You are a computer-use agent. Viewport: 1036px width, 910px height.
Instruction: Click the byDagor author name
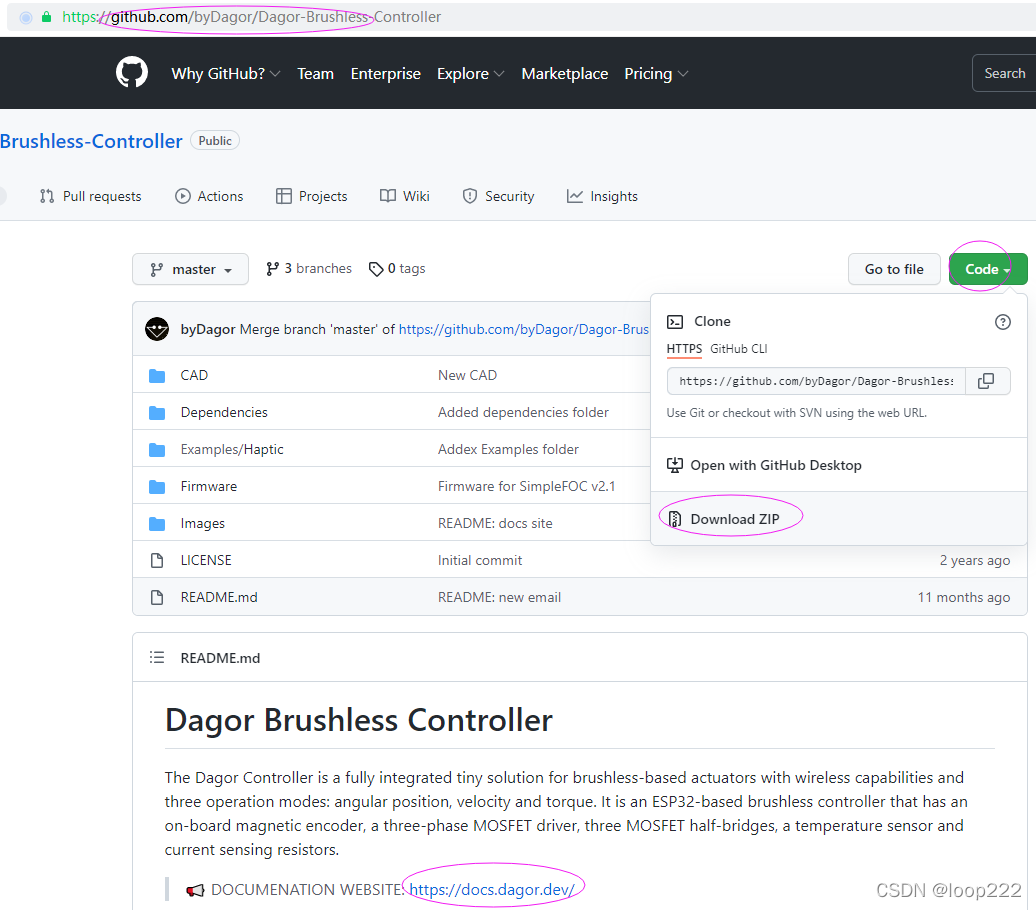(x=207, y=329)
